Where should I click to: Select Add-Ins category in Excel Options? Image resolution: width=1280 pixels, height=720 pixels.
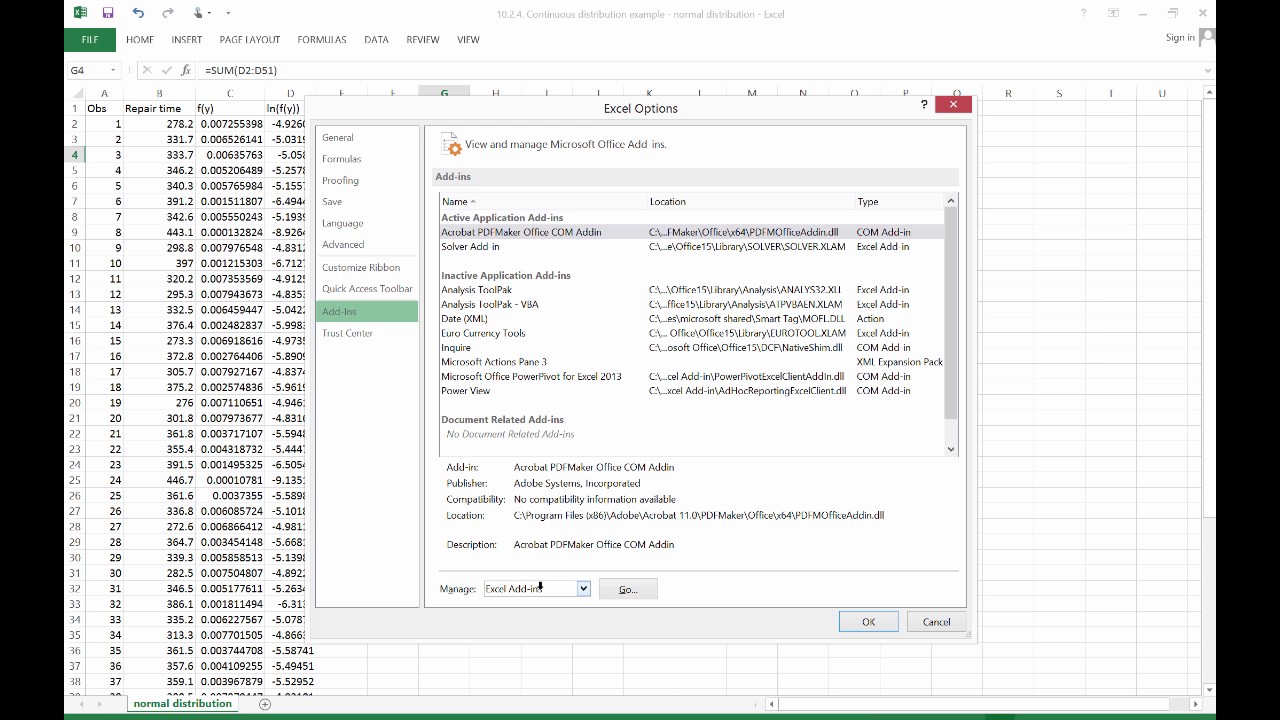[x=367, y=312]
